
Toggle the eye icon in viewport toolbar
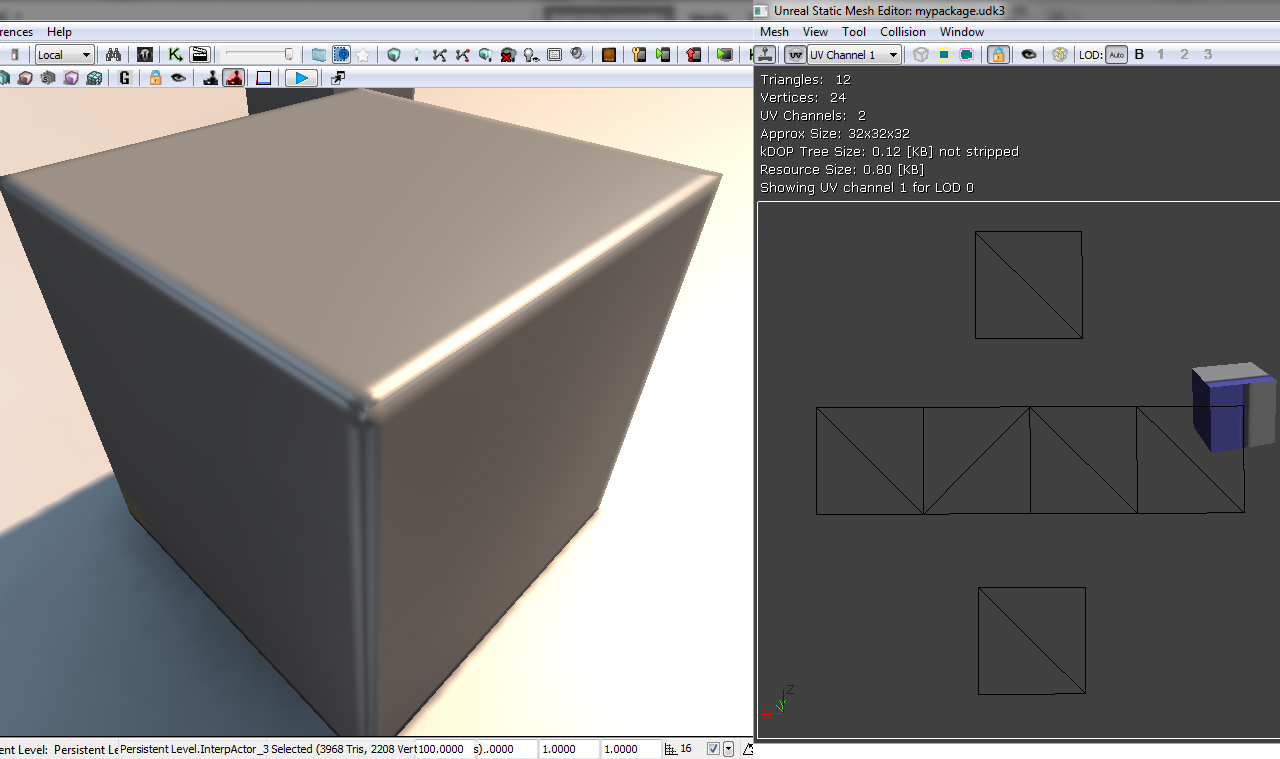point(178,78)
